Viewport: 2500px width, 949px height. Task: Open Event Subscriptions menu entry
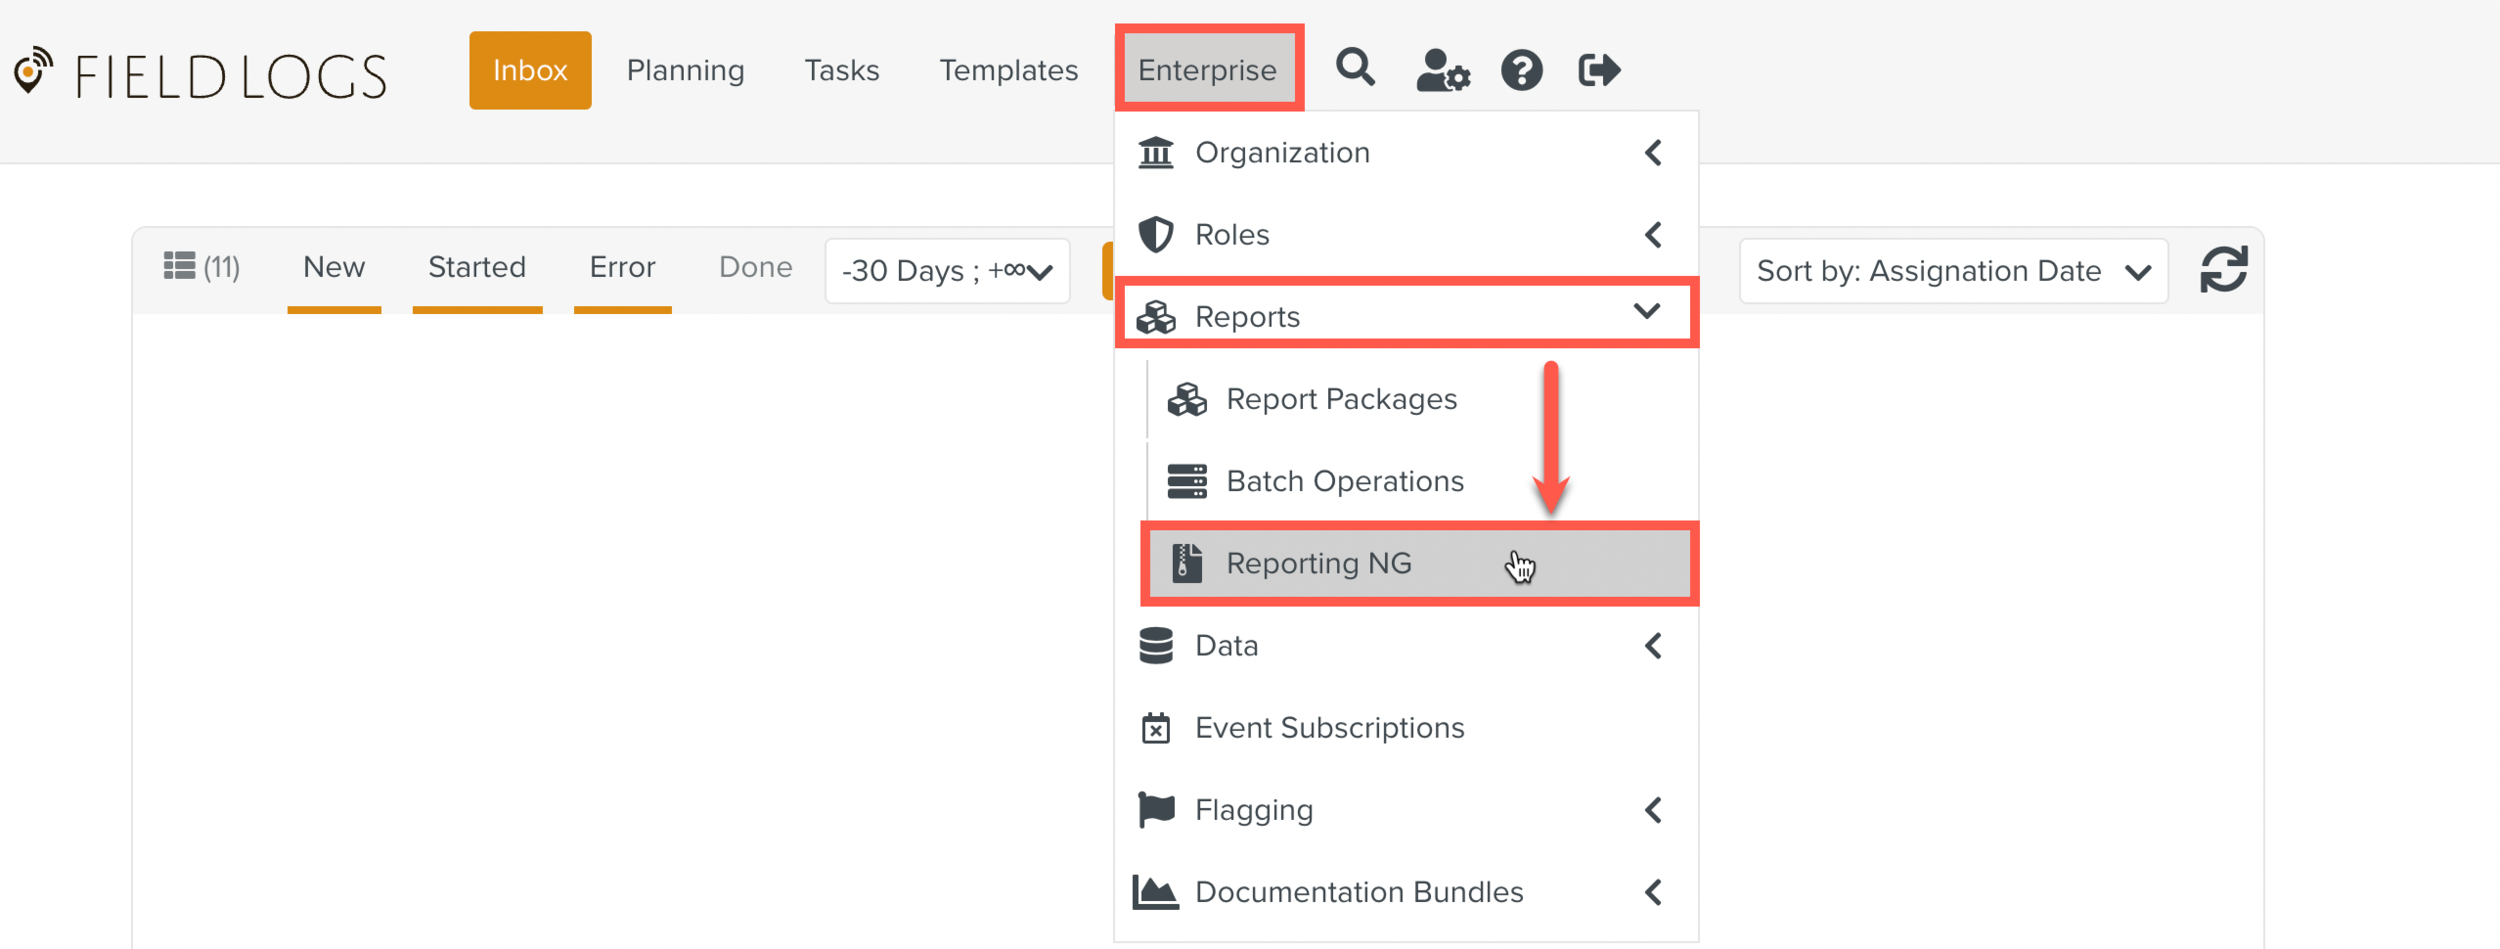point(1328,728)
